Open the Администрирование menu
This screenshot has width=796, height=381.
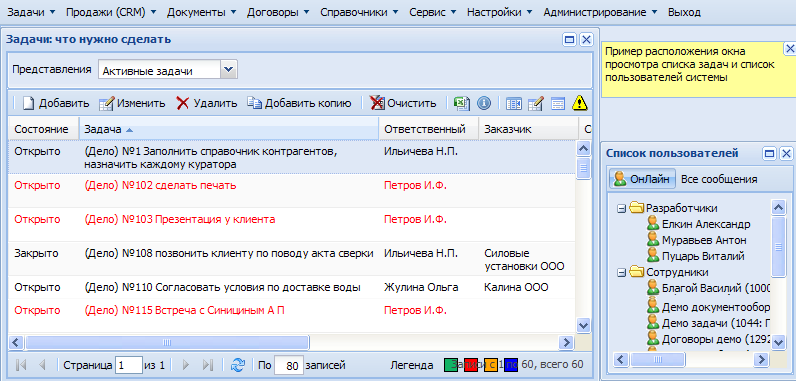[600, 12]
